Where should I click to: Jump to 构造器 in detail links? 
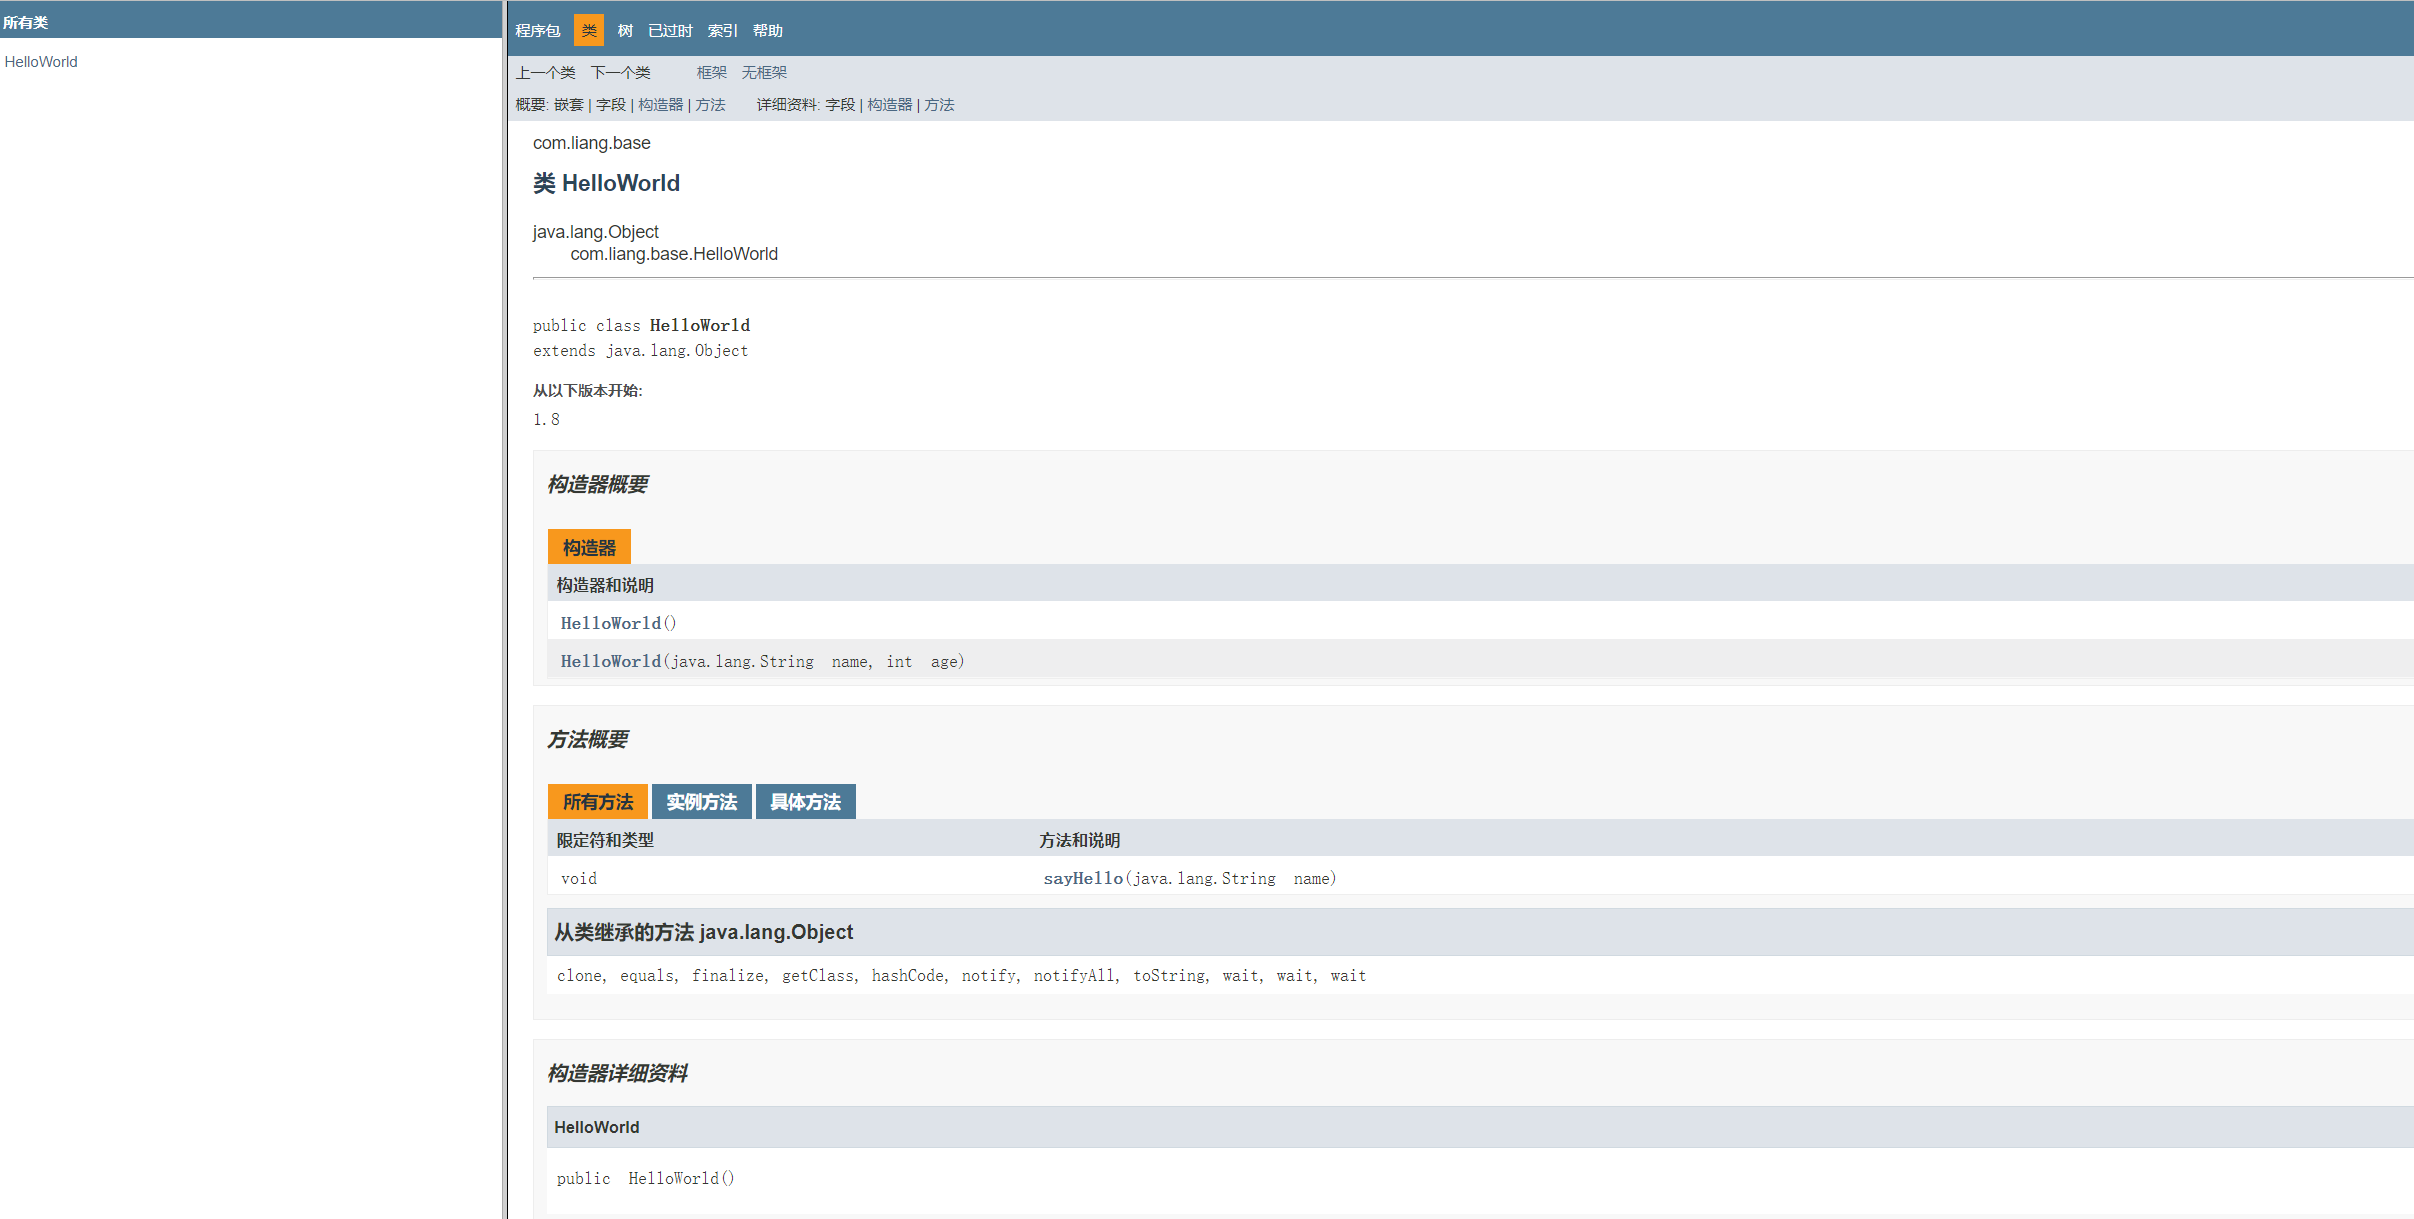889,105
